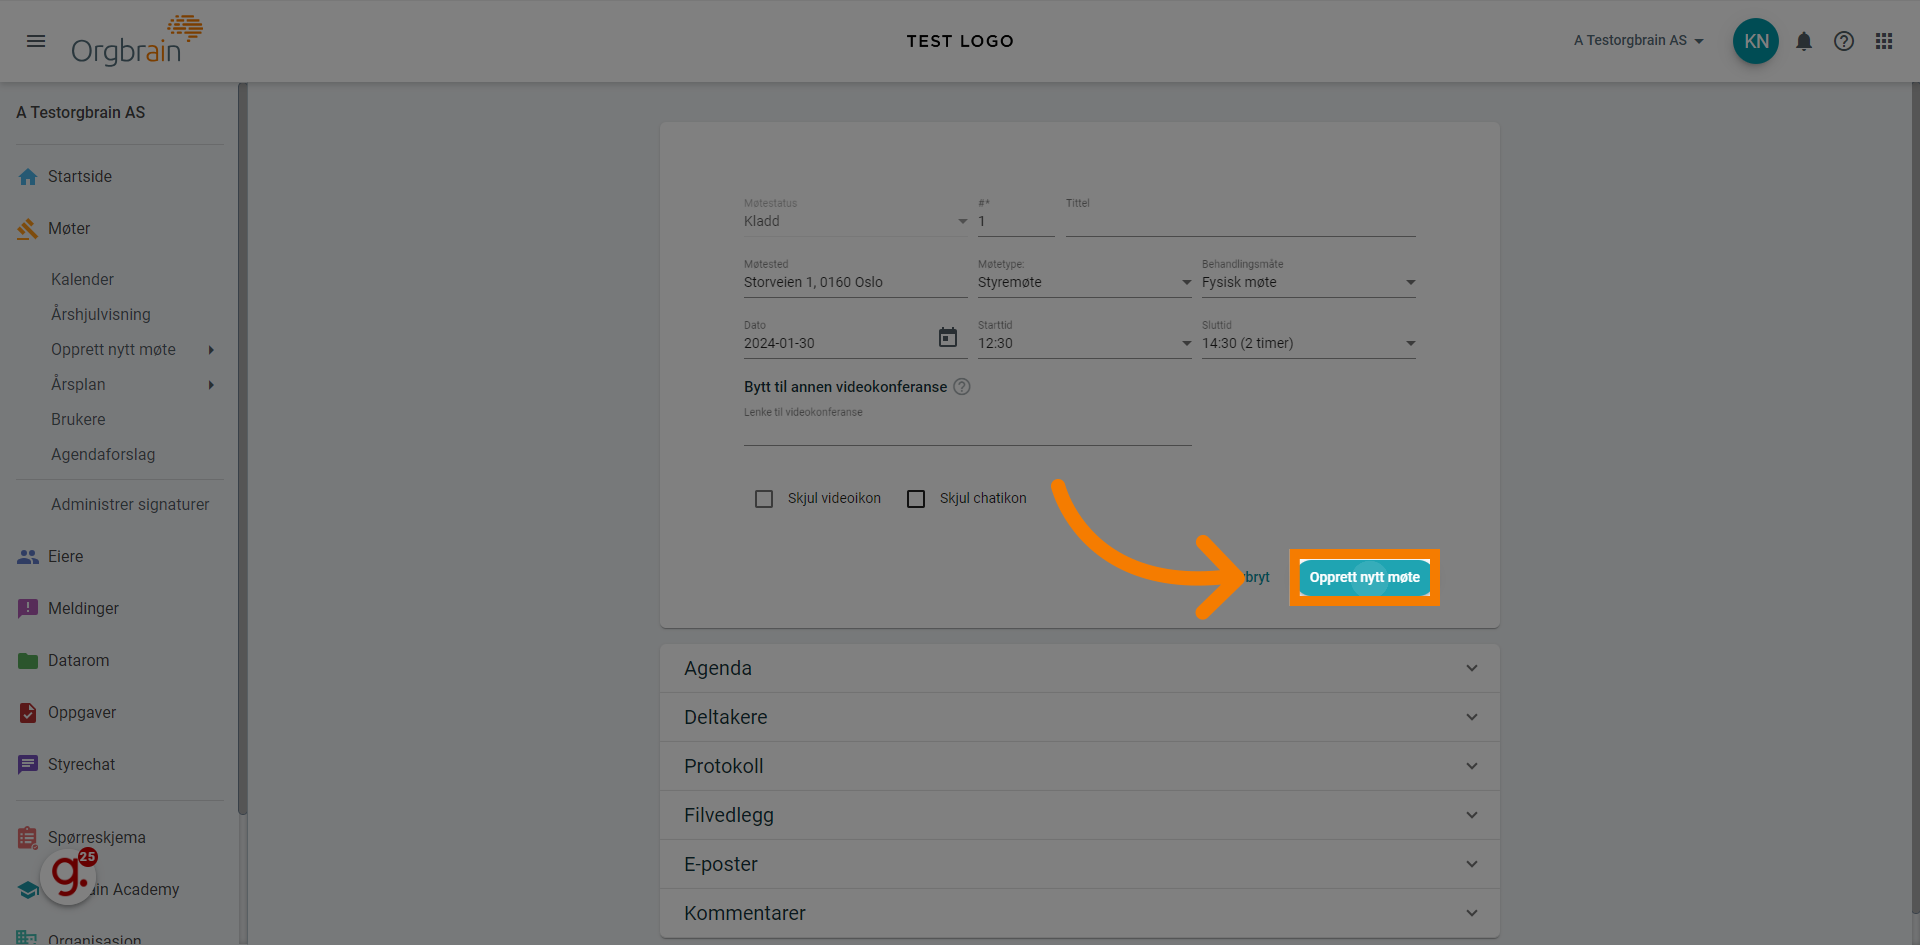Open the Starttid 12:30 dropdown
This screenshot has height=945, width=1920.
(1084, 343)
